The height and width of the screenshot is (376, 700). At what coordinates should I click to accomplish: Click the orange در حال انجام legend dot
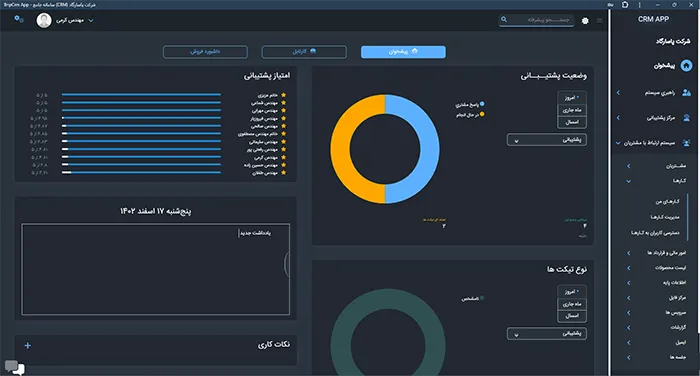[x=482, y=114]
